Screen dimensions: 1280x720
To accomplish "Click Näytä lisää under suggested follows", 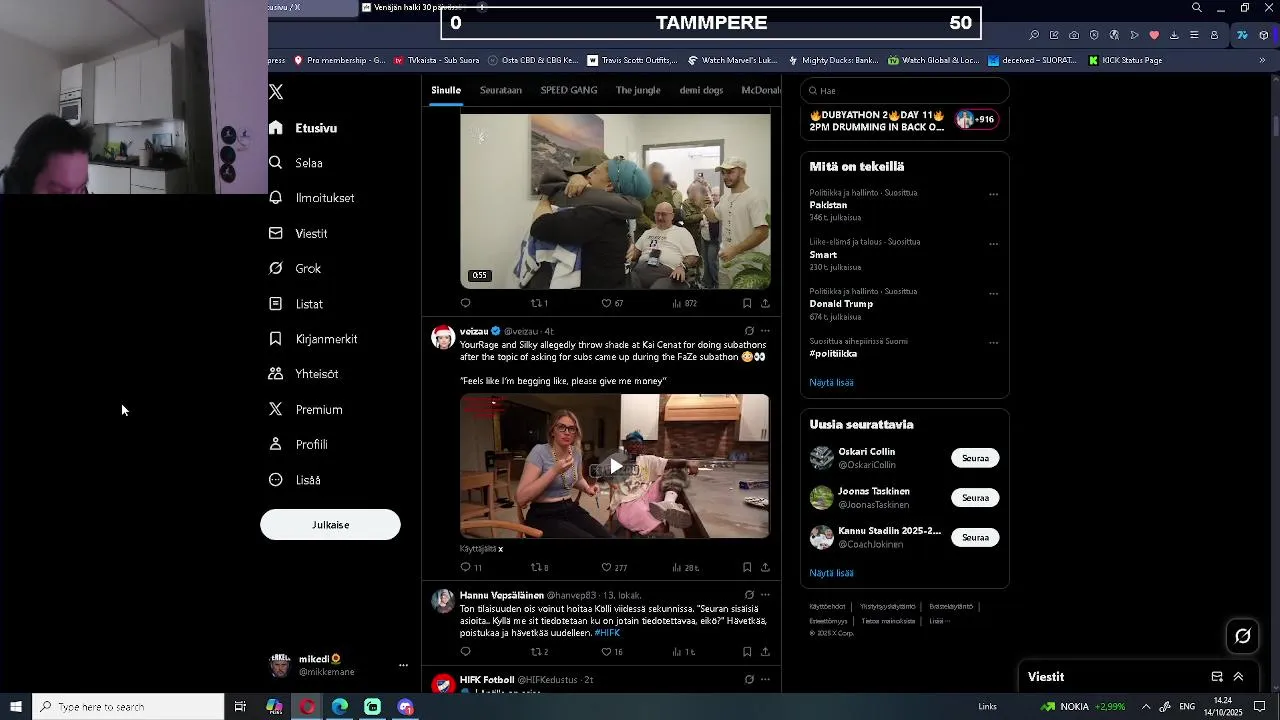I will [831, 573].
